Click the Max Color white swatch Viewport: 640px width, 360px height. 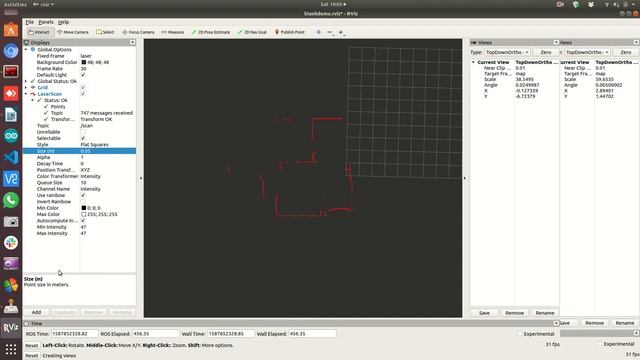(x=83, y=214)
